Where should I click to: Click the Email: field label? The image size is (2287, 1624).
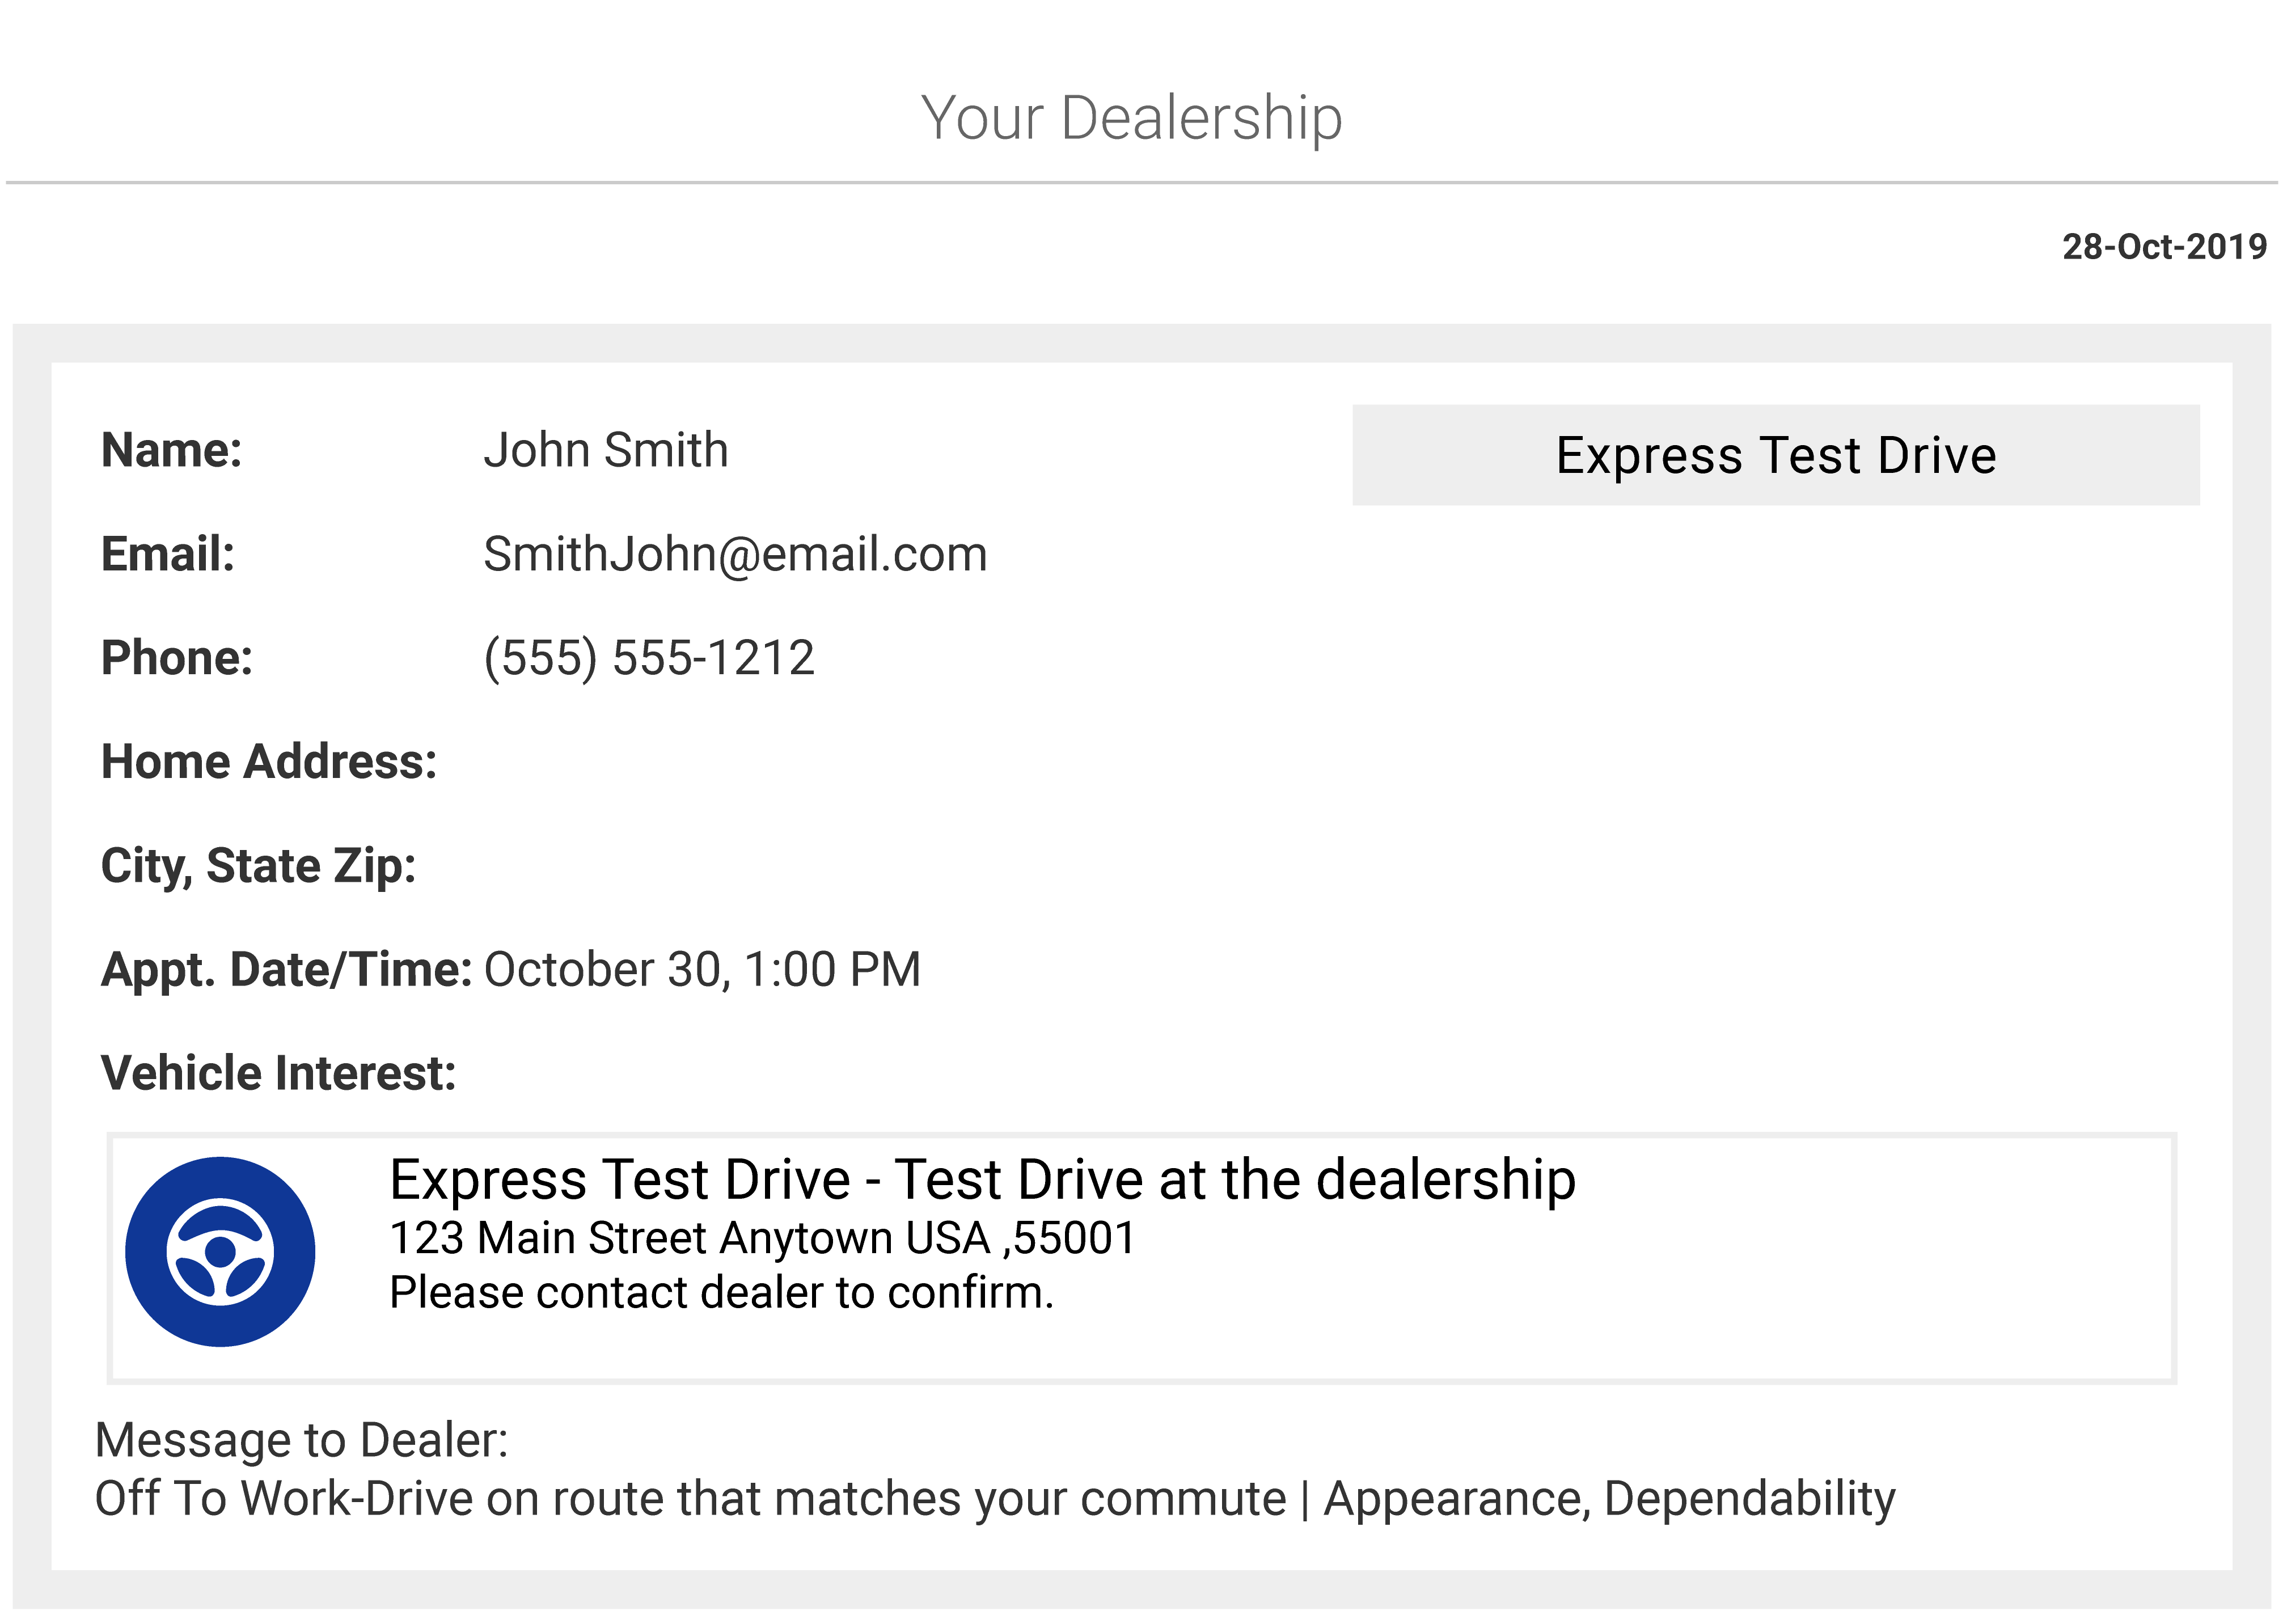tap(168, 554)
